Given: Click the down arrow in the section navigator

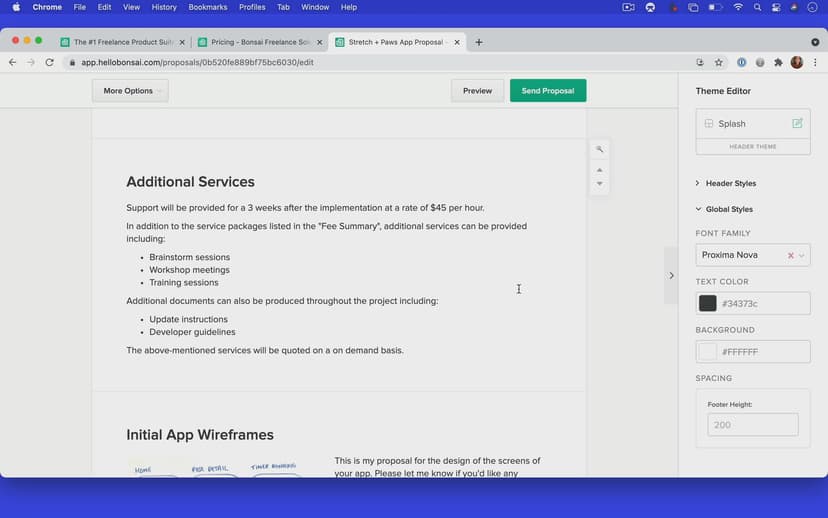Looking at the screenshot, I should 600,184.
